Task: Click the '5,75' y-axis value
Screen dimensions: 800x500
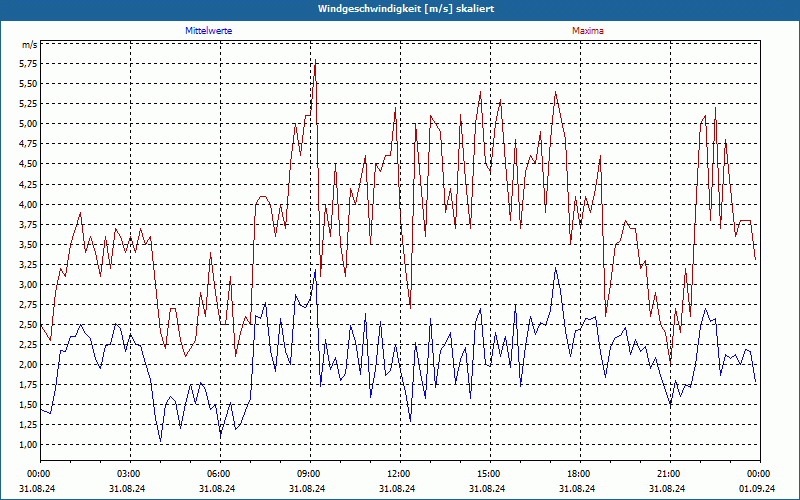Action: point(28,64)
